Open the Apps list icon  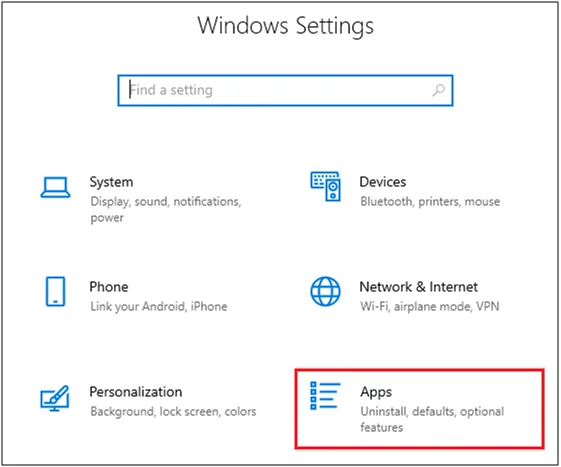tap(325, 396)
